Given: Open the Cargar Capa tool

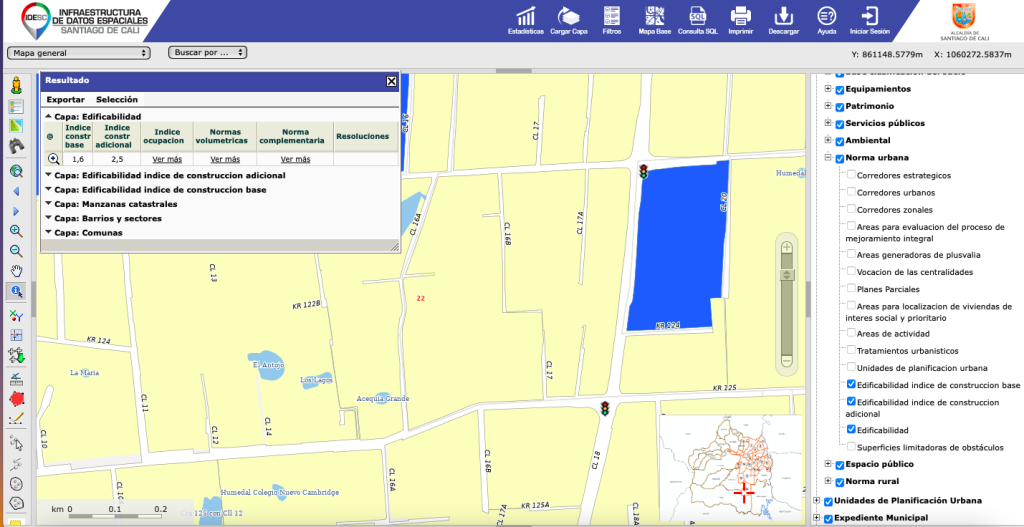Looking at the screenshot, I should click(569, 20).
